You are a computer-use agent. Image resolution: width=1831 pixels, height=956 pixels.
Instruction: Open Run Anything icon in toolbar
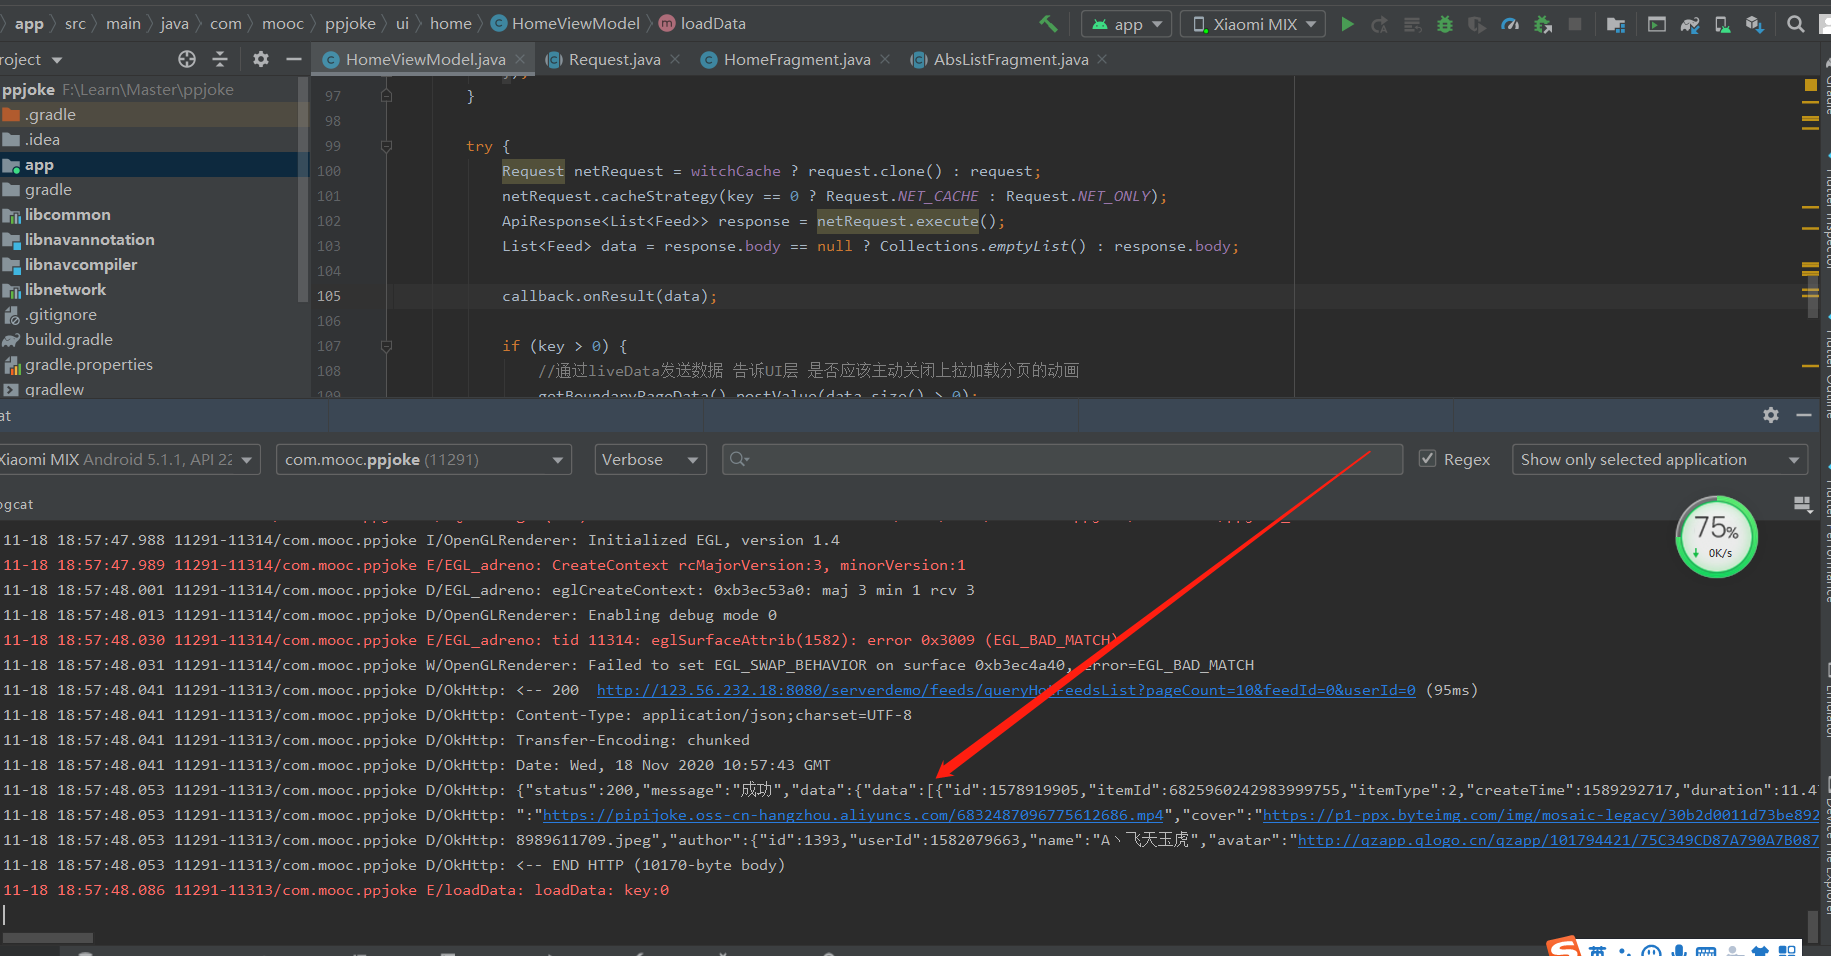(x=1656, y=24)
